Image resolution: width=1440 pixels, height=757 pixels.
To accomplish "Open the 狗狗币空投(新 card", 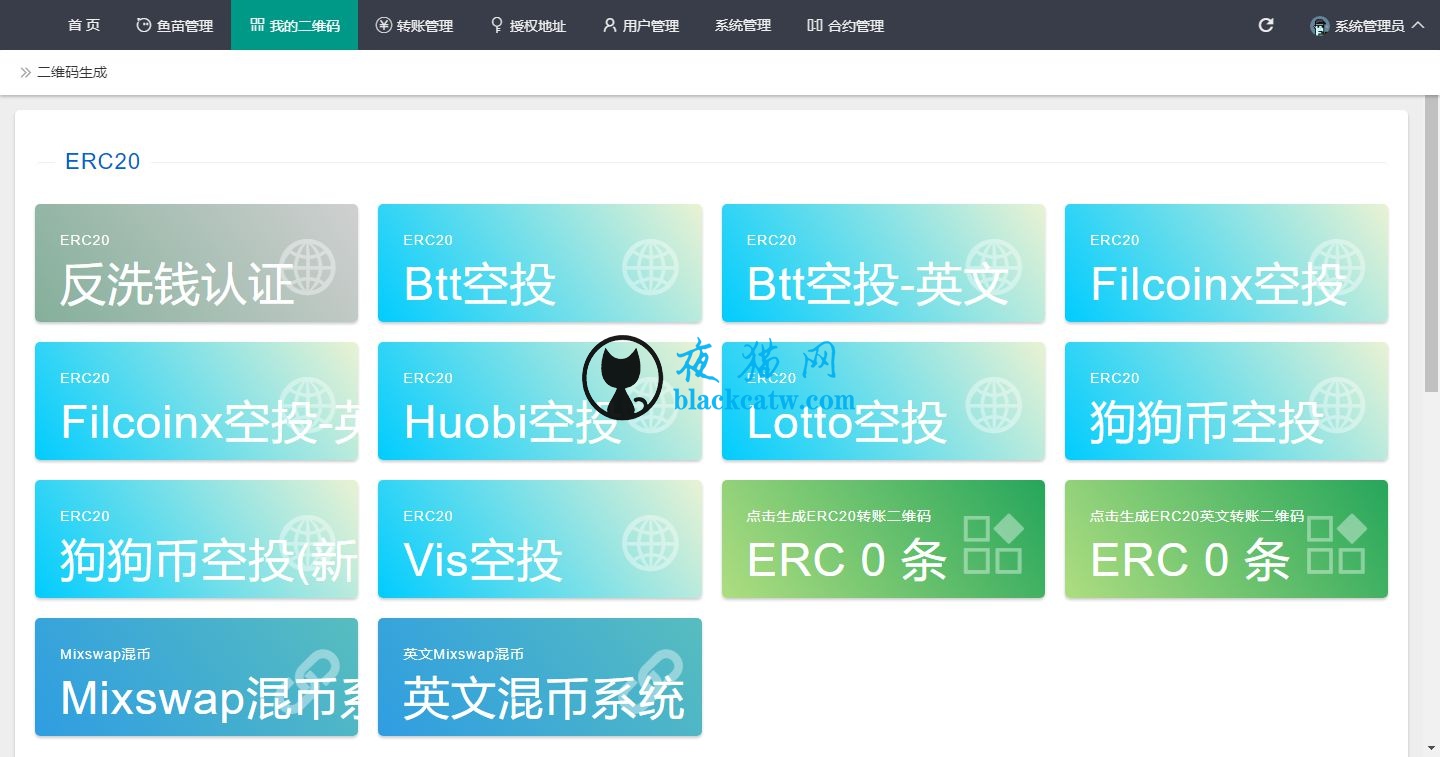I will (x=196, y=539).
